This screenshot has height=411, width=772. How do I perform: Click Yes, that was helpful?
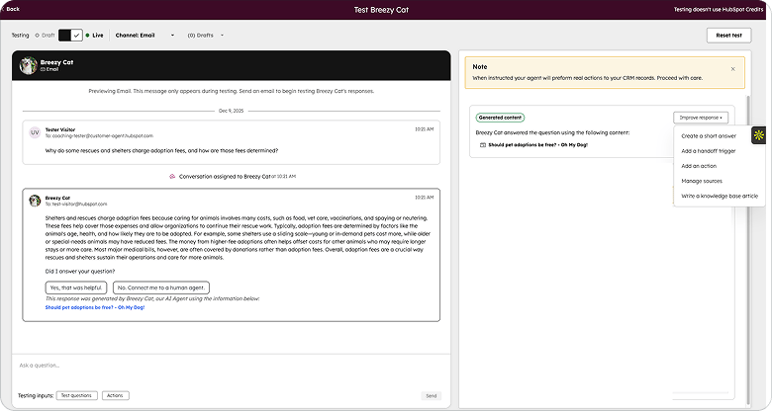[76, 287]
